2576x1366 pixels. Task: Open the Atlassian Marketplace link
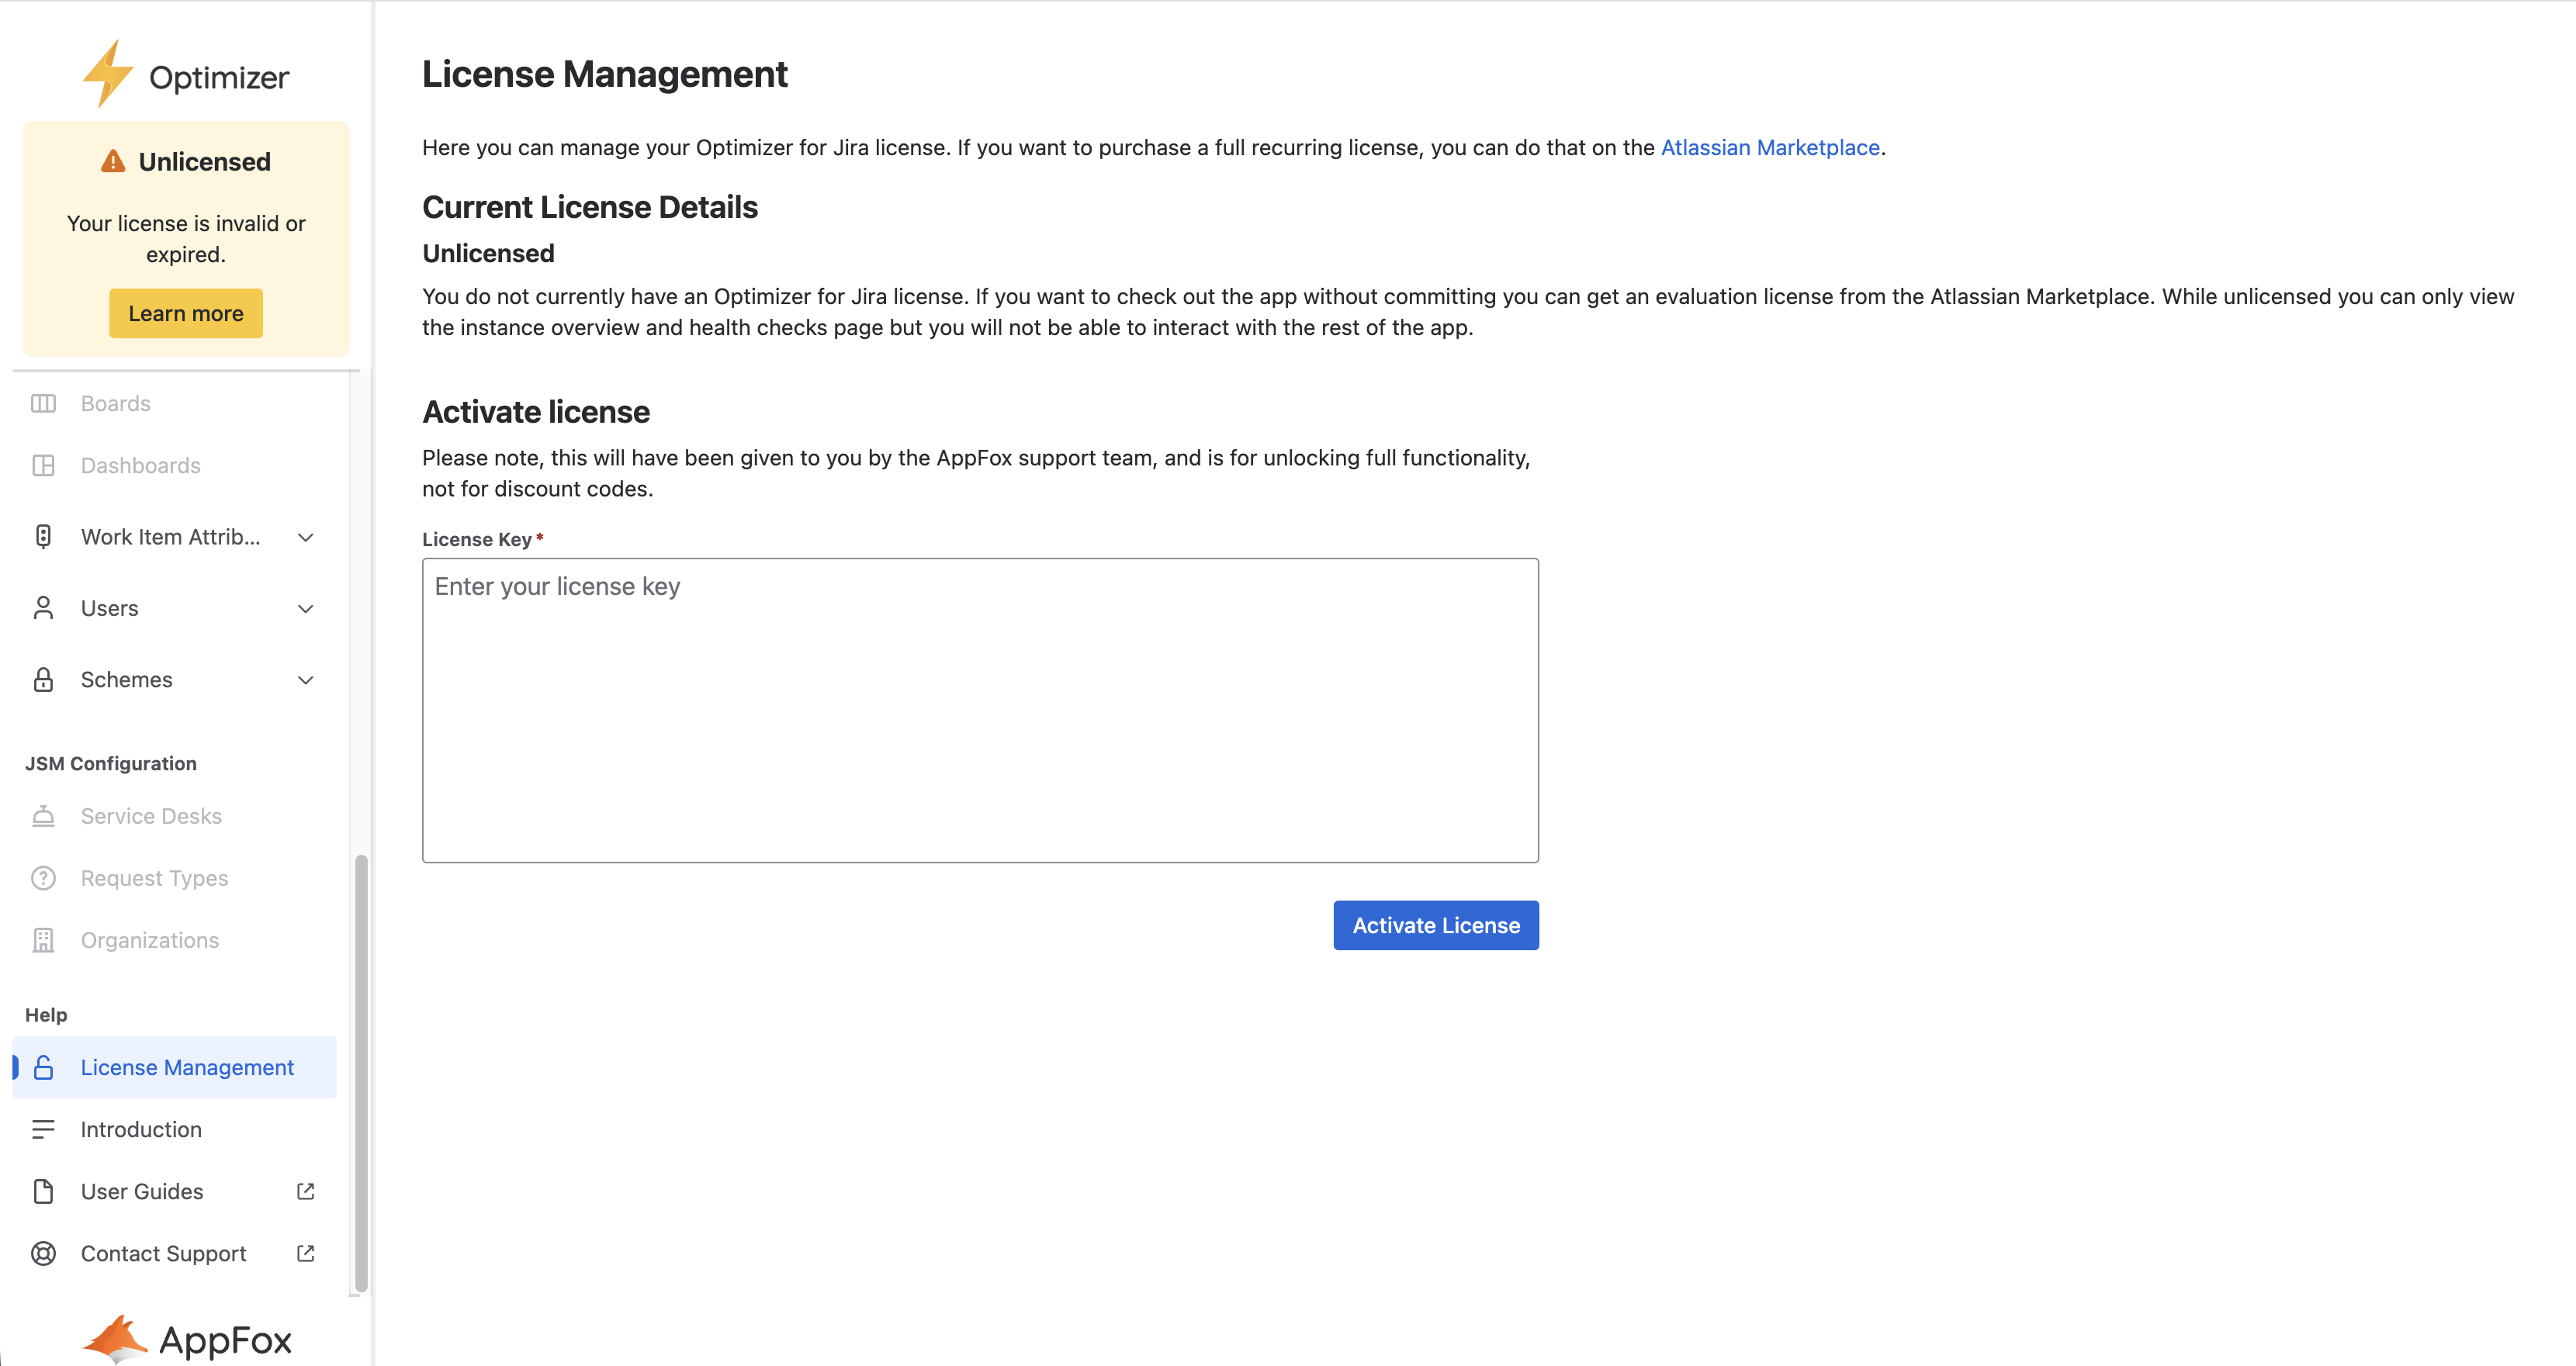coord(1770,147)
